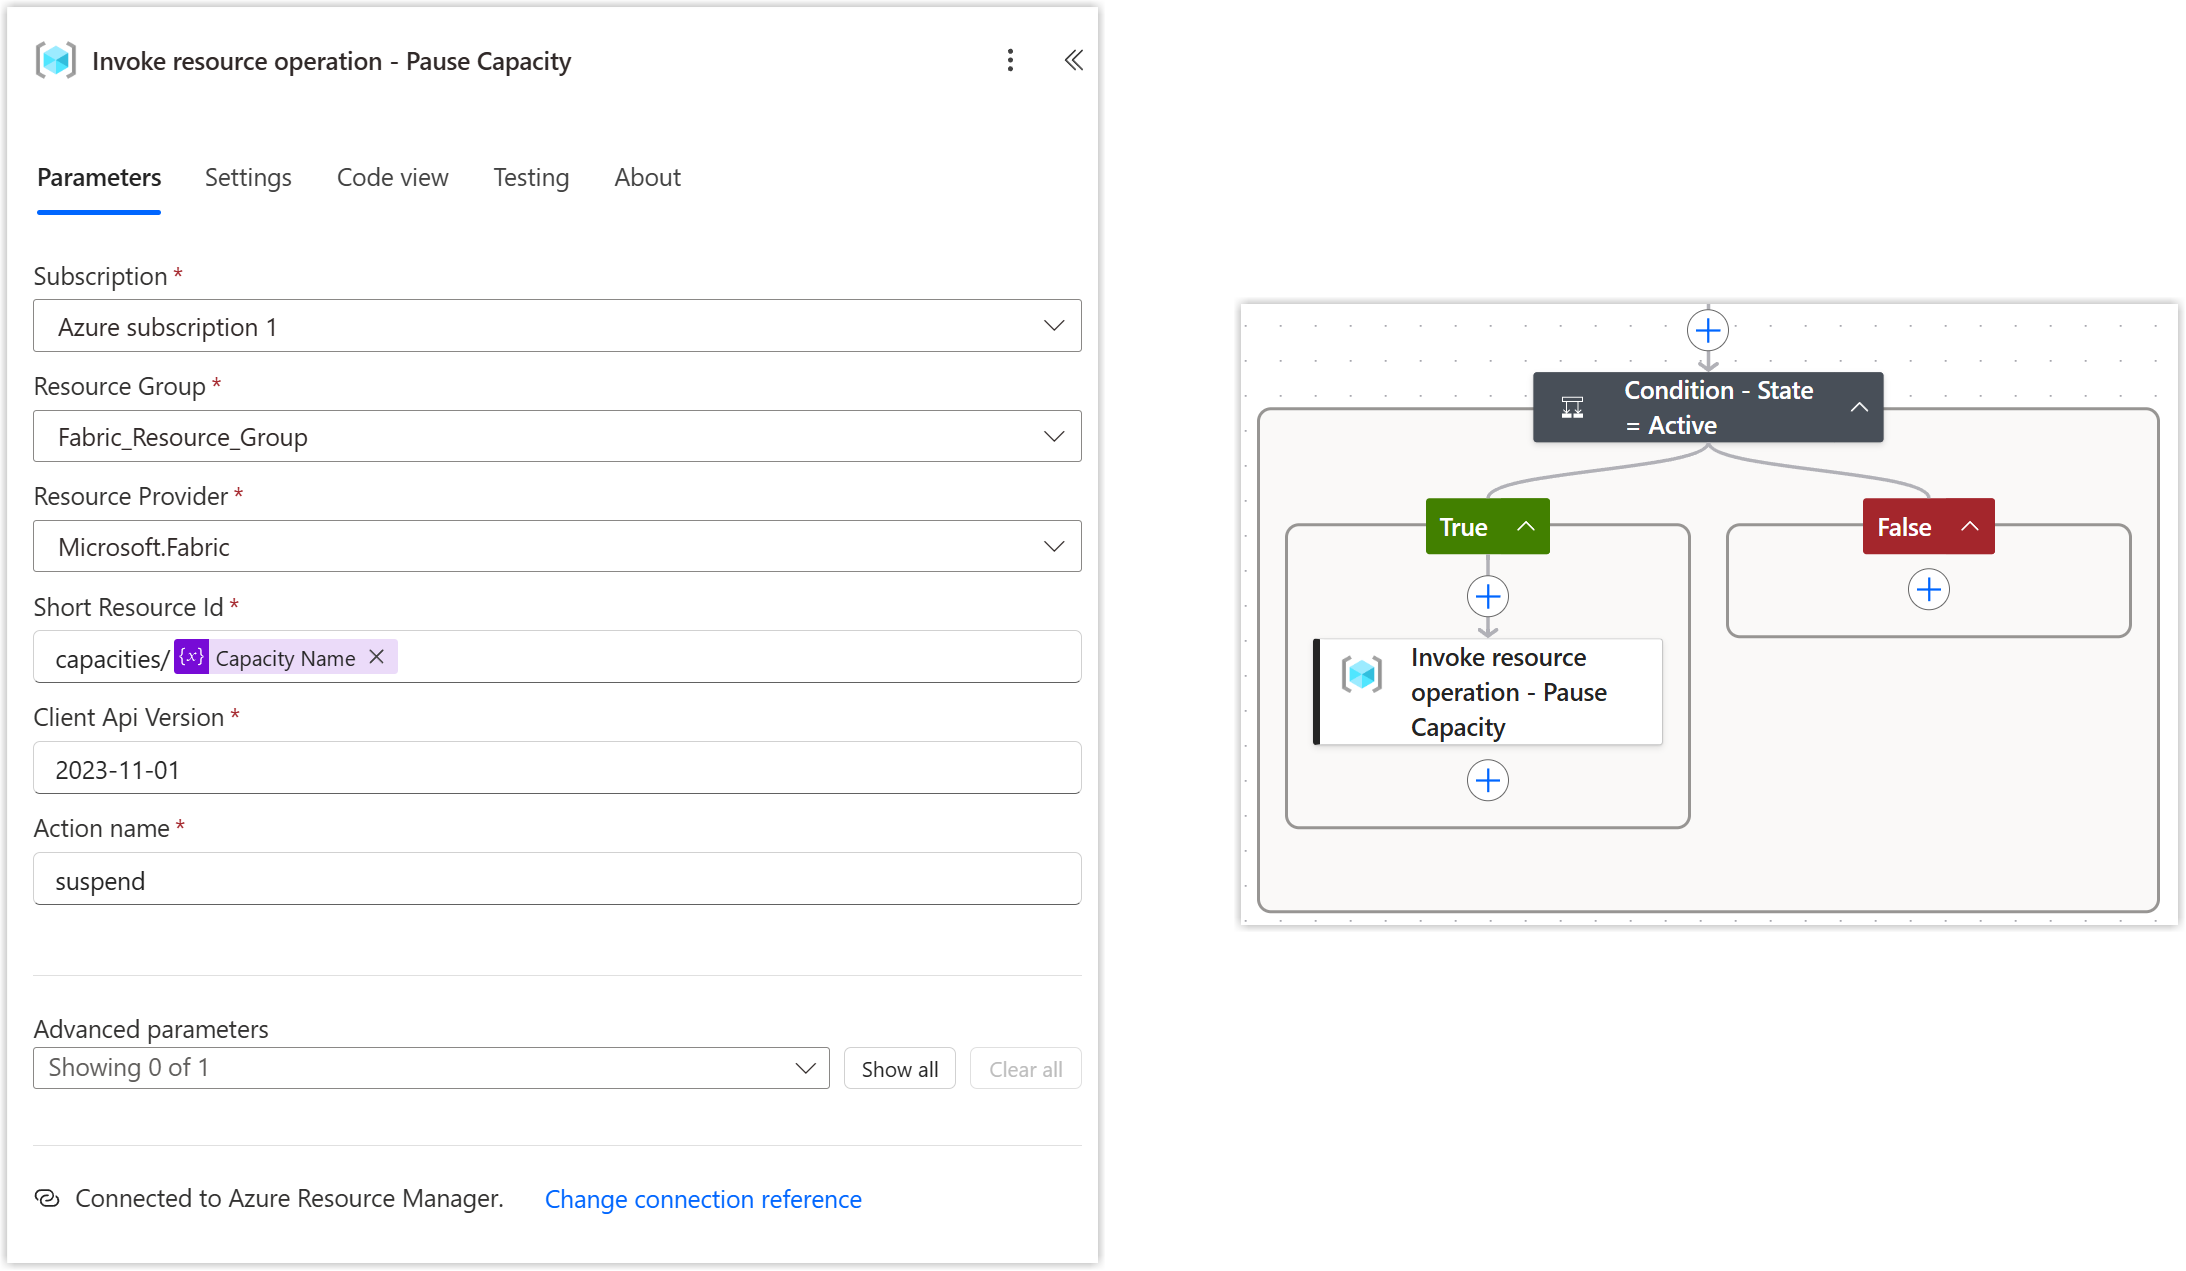This screenshot has height=1271, width=2186.
Task: Click the Condition - State = Active title
Action: [x=1718, y=408]
